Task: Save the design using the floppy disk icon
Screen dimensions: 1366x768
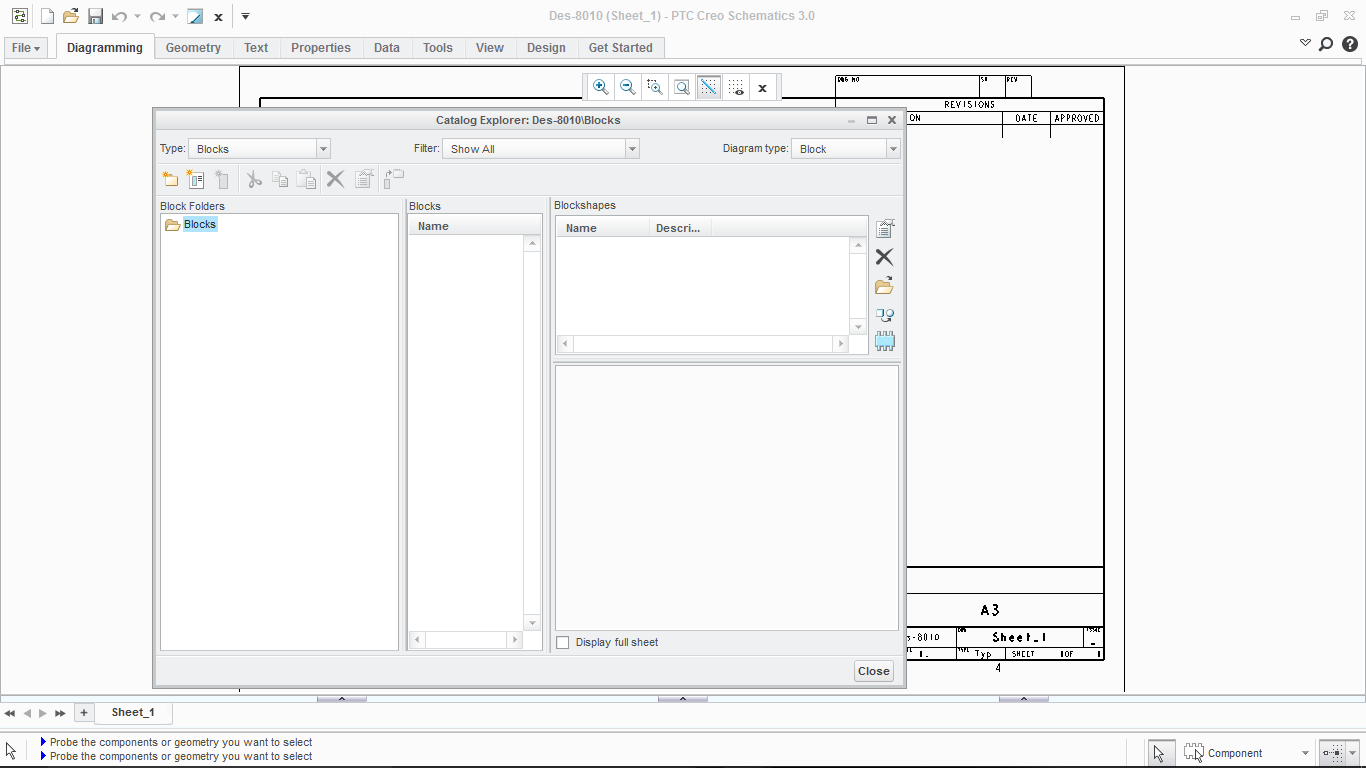Action: coord(95,16)
